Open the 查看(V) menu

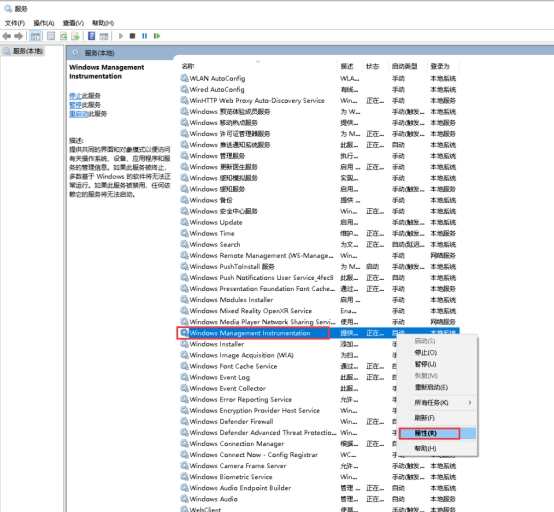click(x=73, y=23)
